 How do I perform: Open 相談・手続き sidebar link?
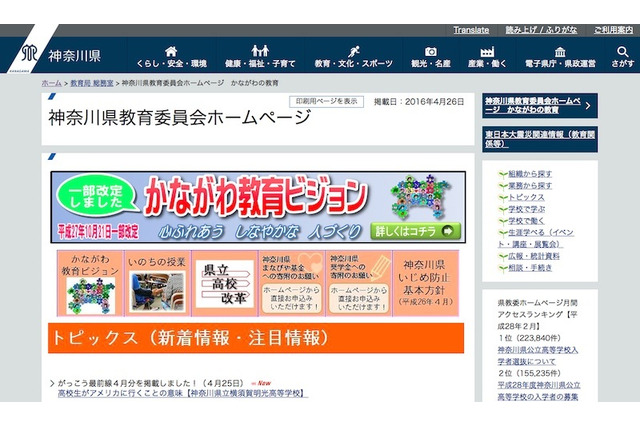530,268
